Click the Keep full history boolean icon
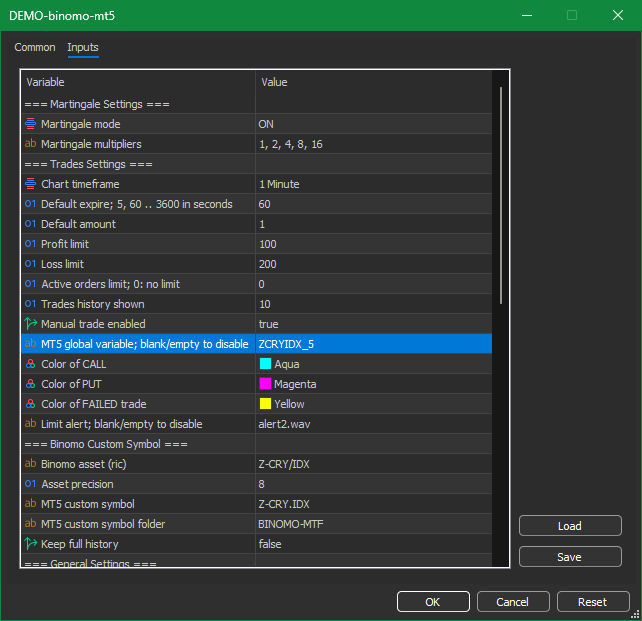 [31, 544]
